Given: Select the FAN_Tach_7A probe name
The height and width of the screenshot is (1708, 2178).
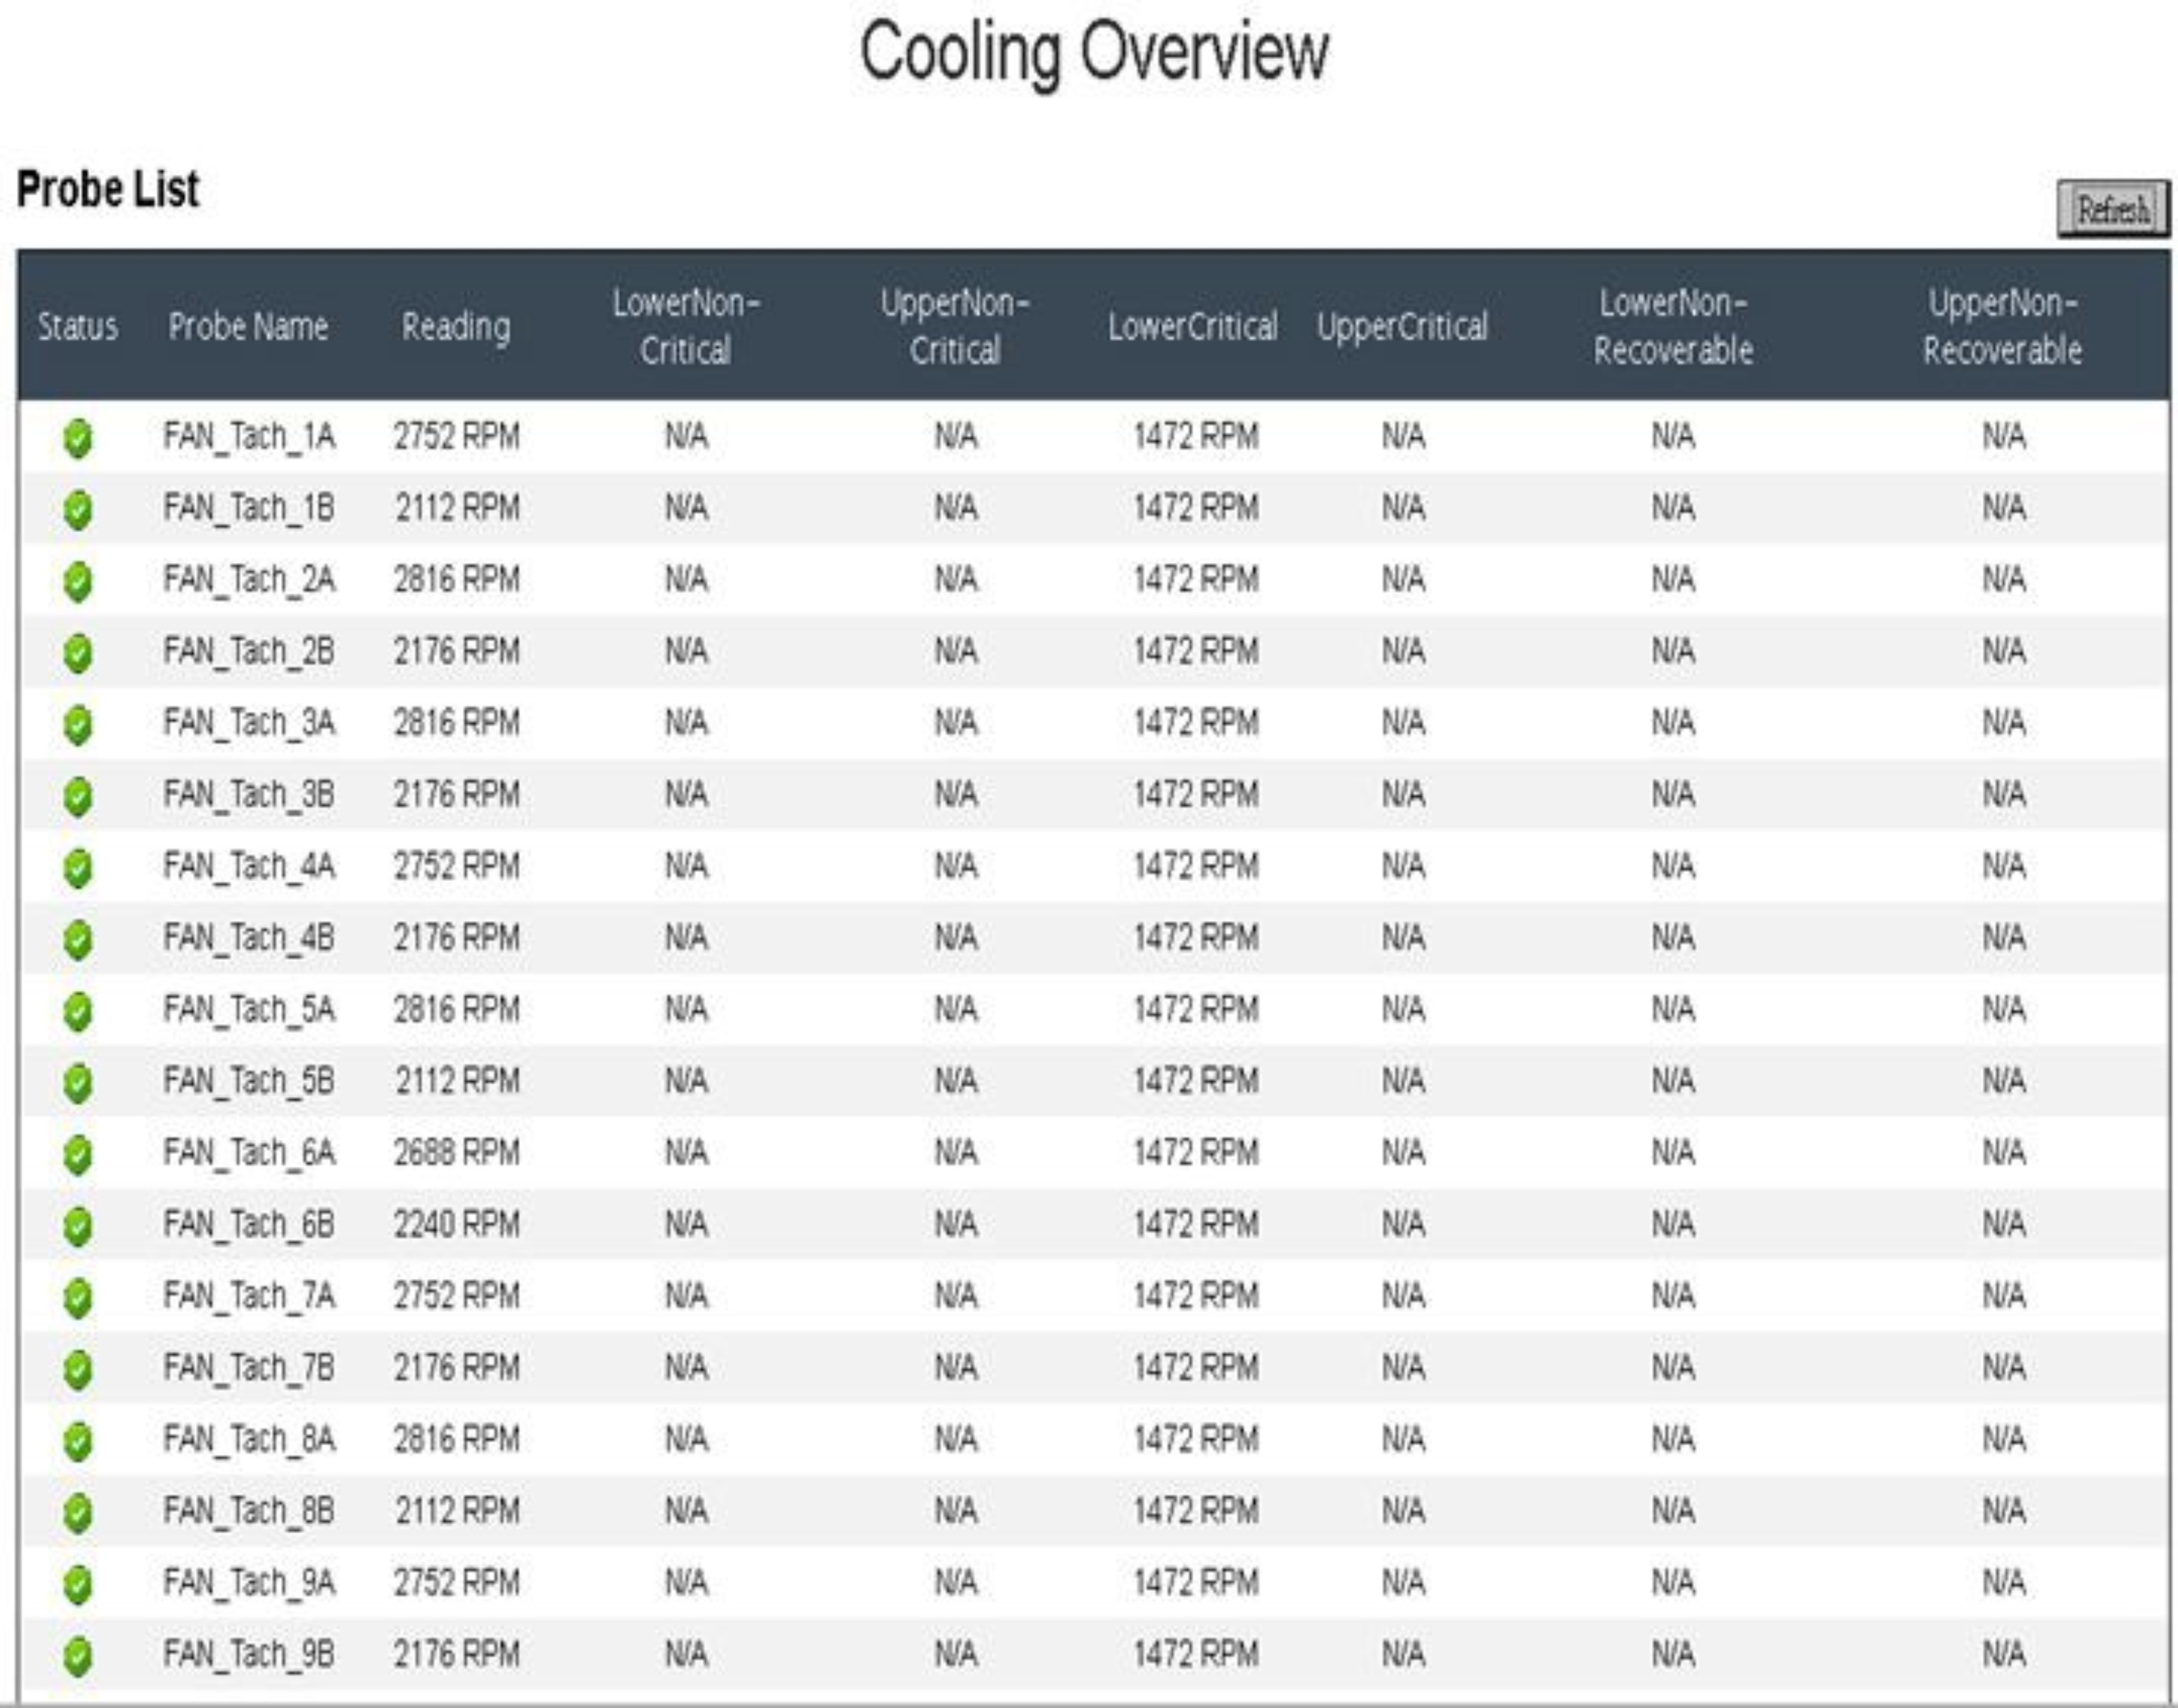Looking at the screenshot, I should [x=249, y=1296].
